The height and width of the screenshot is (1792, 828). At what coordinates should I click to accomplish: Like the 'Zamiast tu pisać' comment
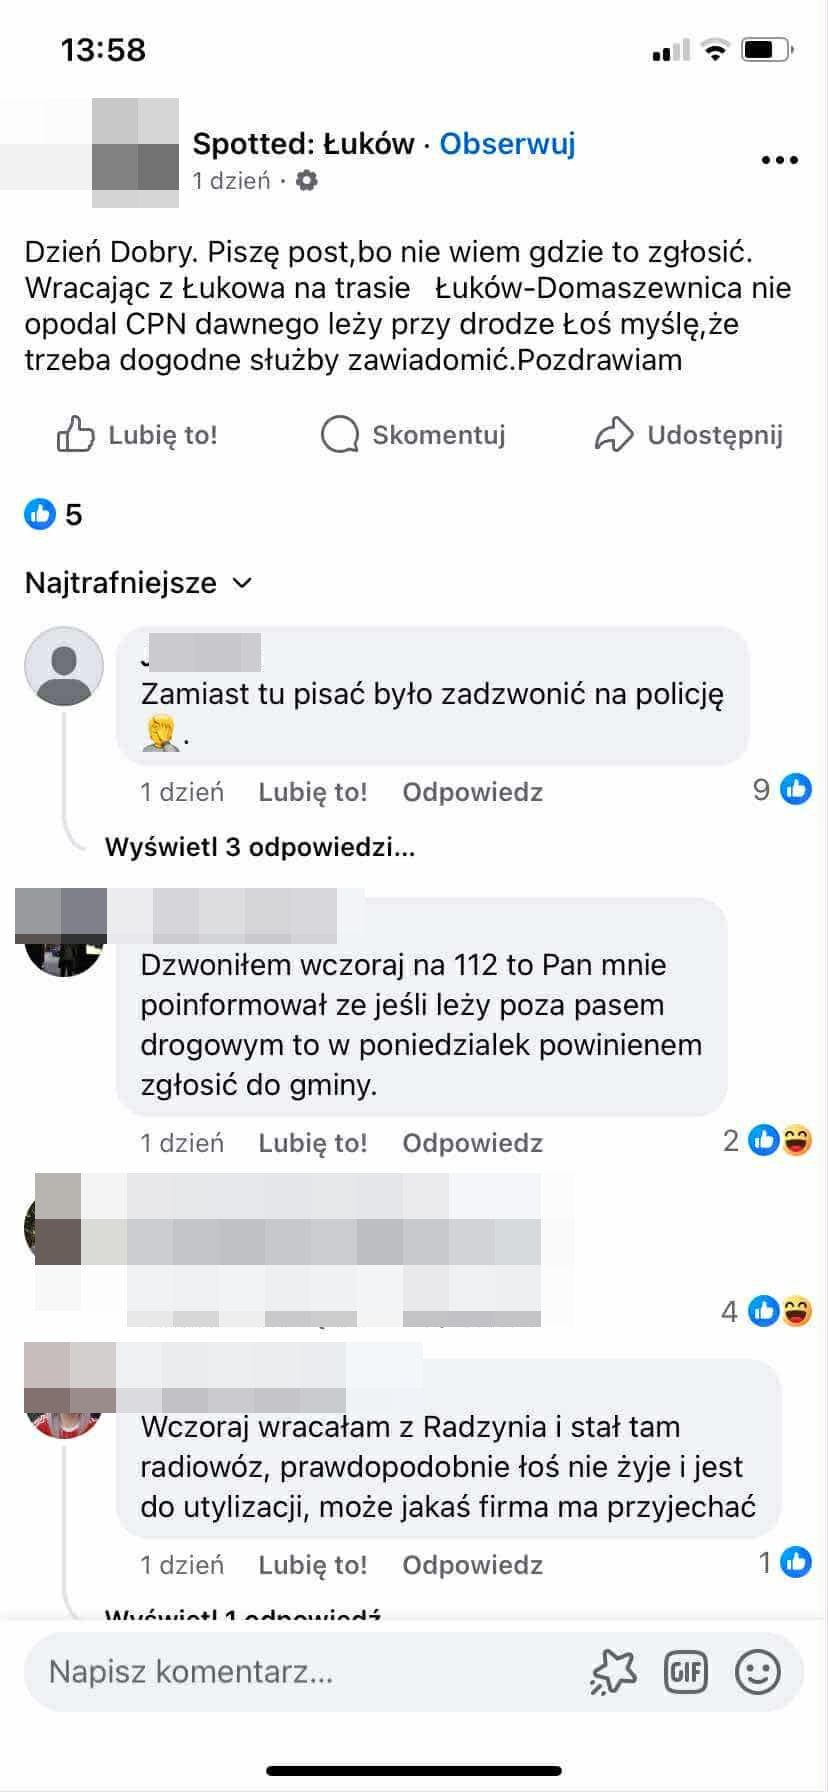click(313, 792)
